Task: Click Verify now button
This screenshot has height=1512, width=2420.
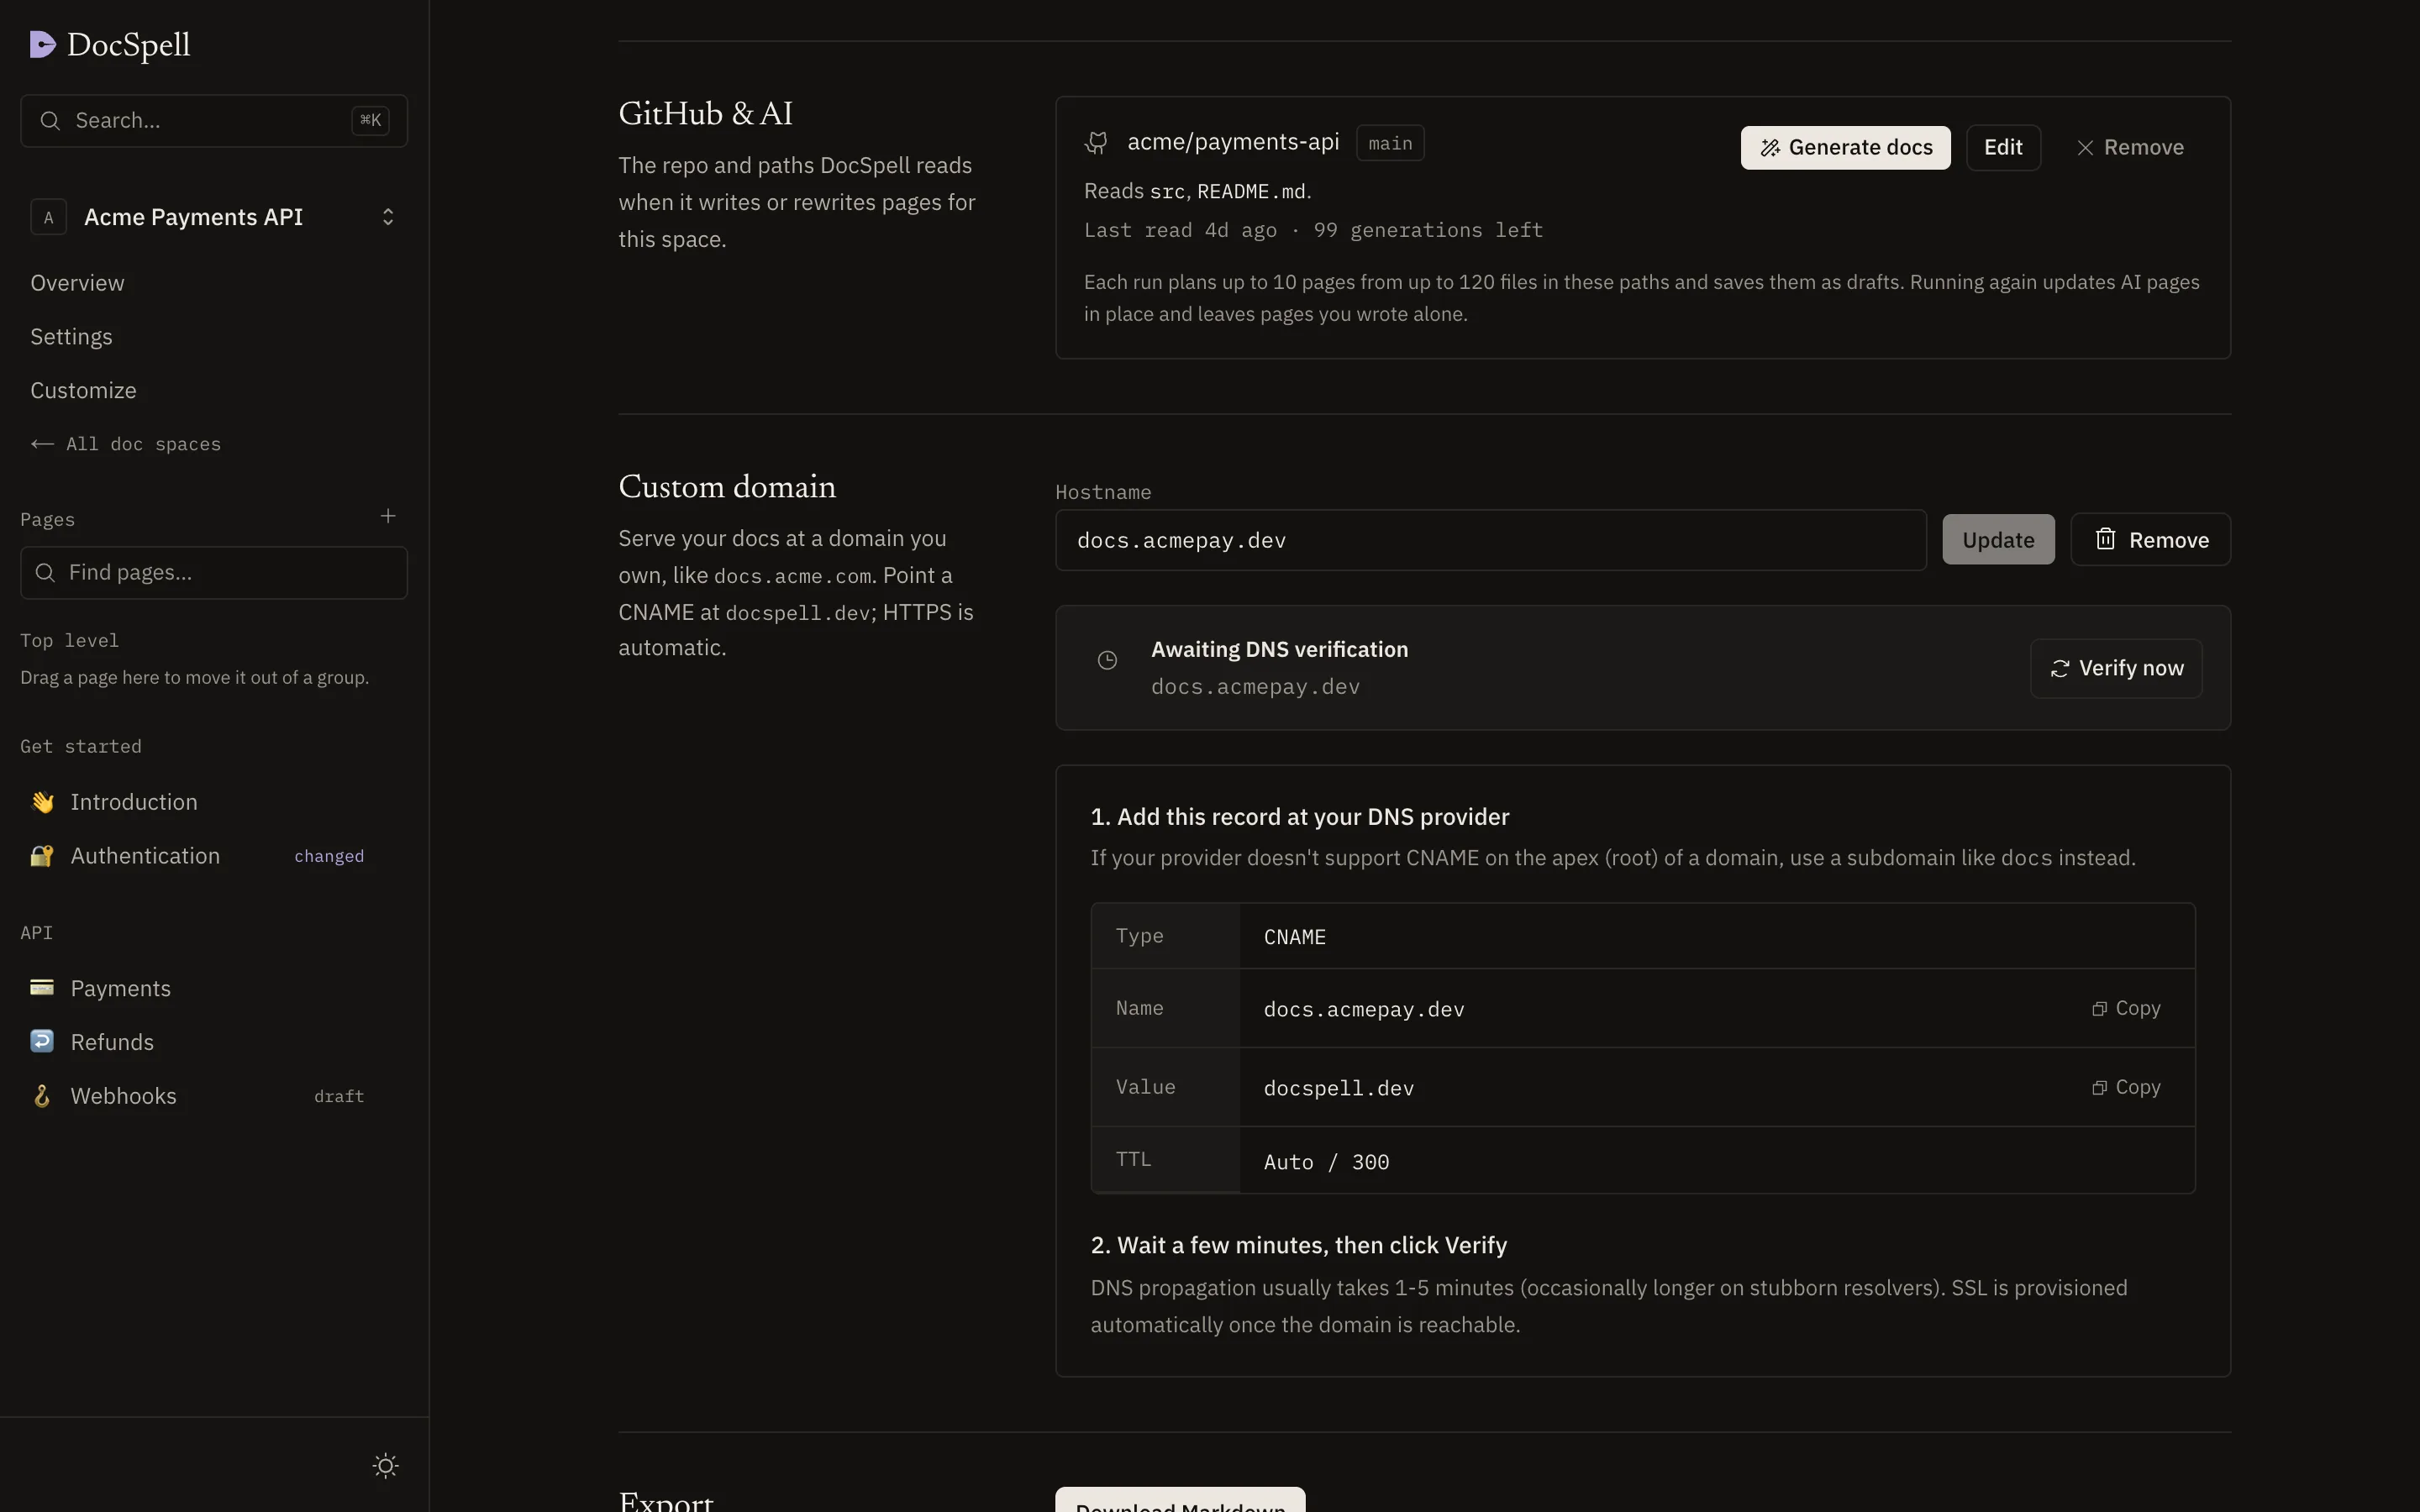Action: pyautogui.click(x=2116, y=668)
